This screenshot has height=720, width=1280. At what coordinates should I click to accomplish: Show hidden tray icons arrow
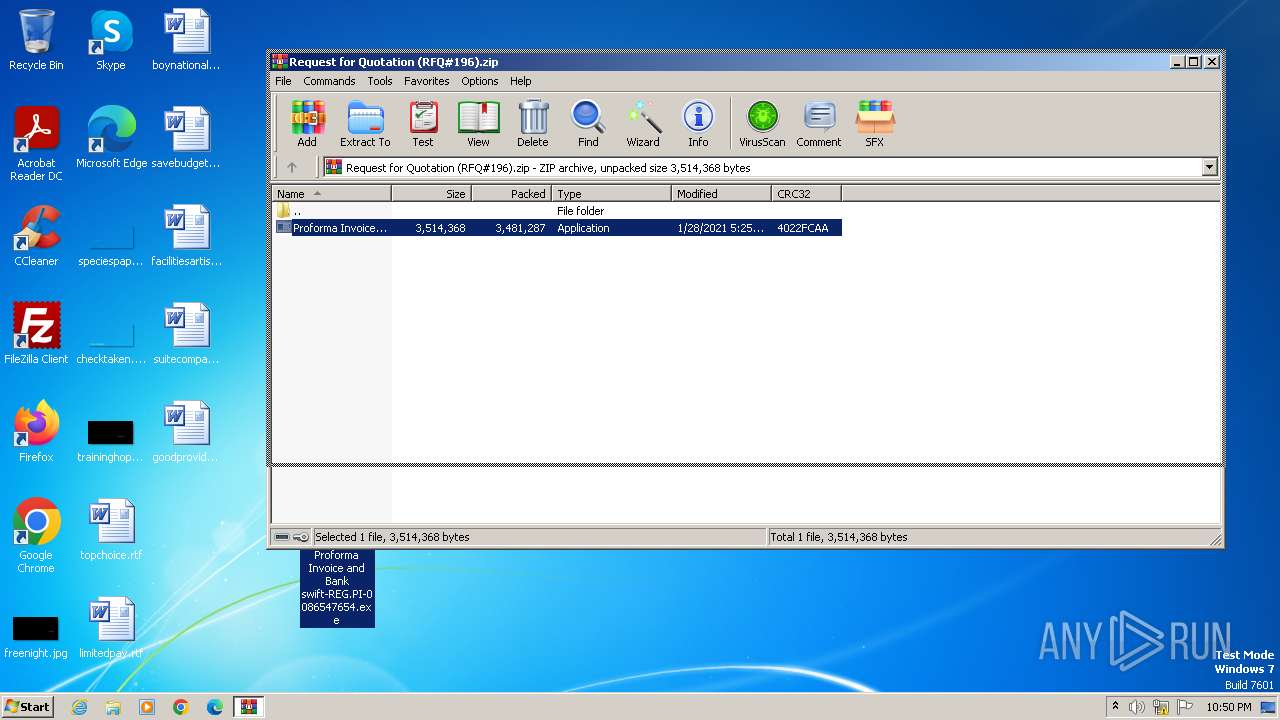pos(1115,706)
